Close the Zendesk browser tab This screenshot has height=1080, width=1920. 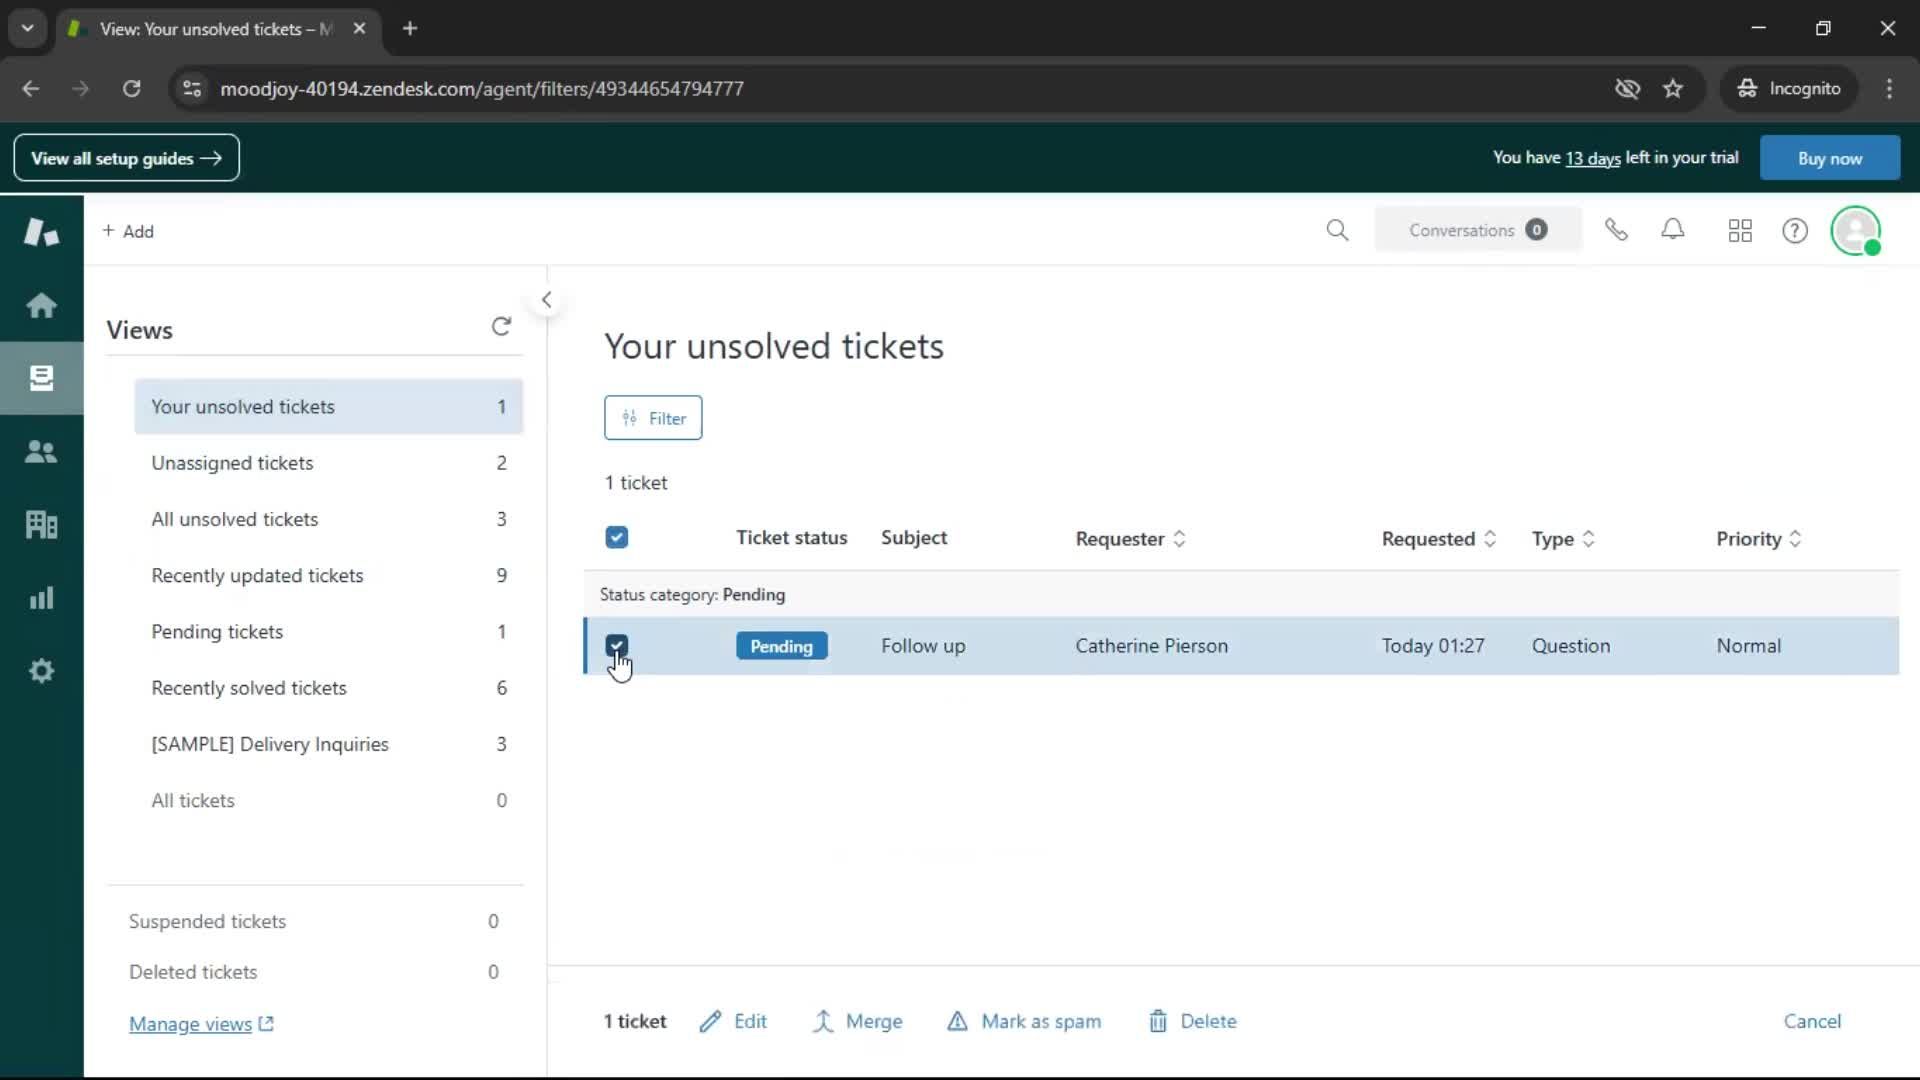point(359,29)
